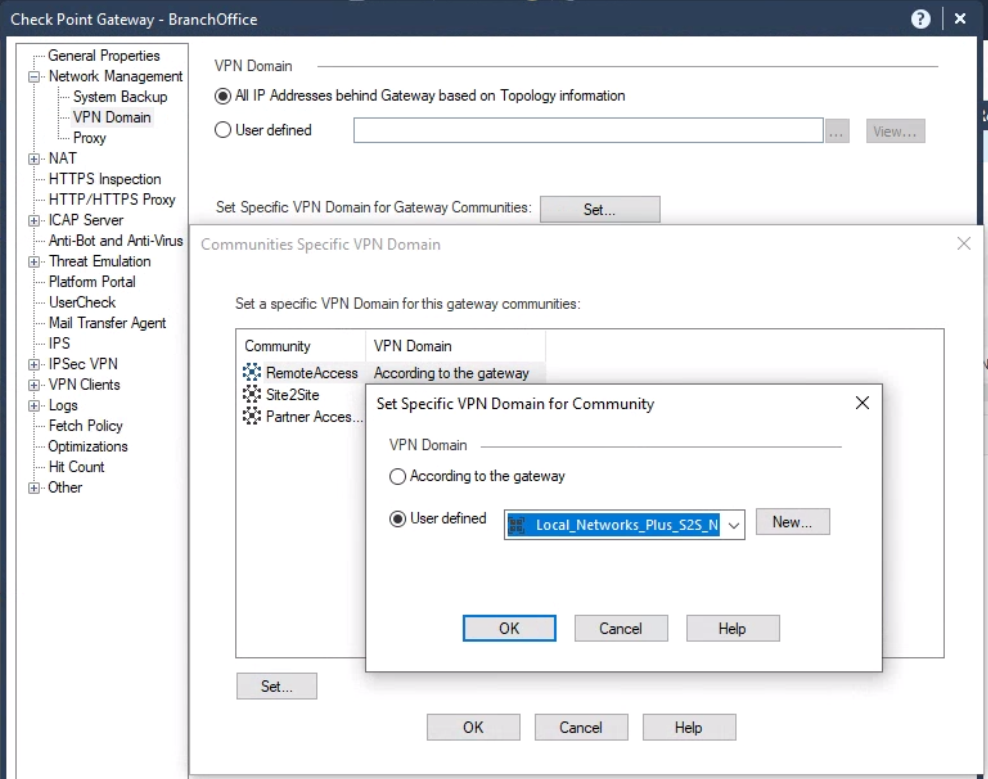Choose According to the gateway radio option
The width and height of the screenshot is (988, 779).
(397, 476)
